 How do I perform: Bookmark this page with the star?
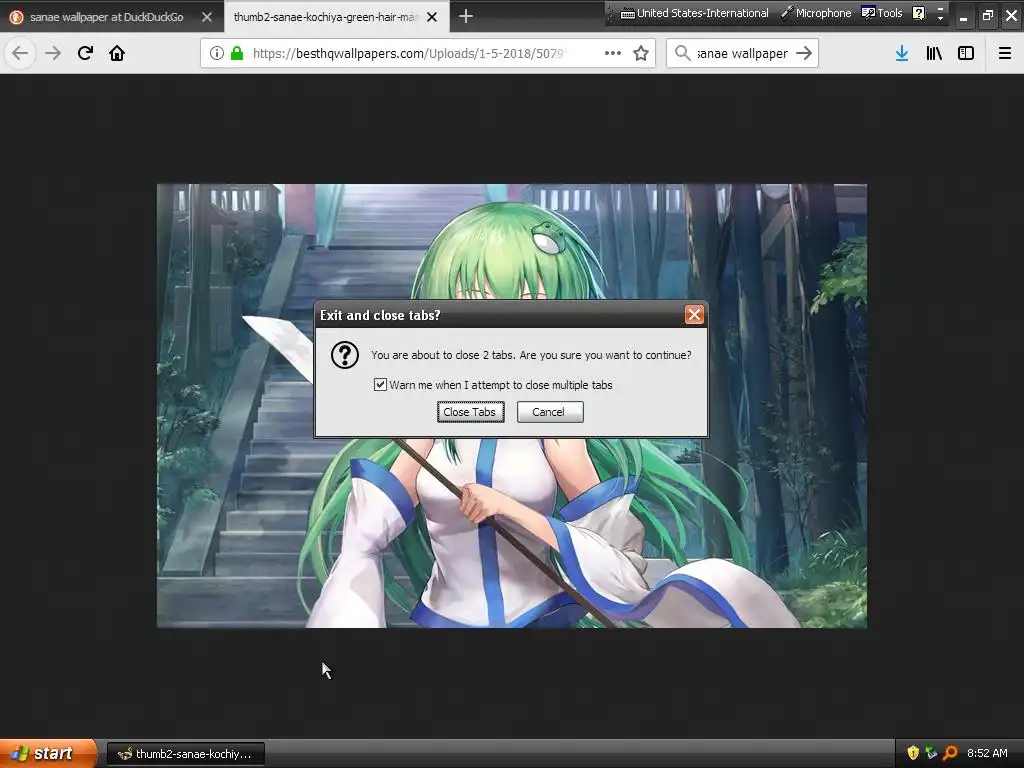641,53
